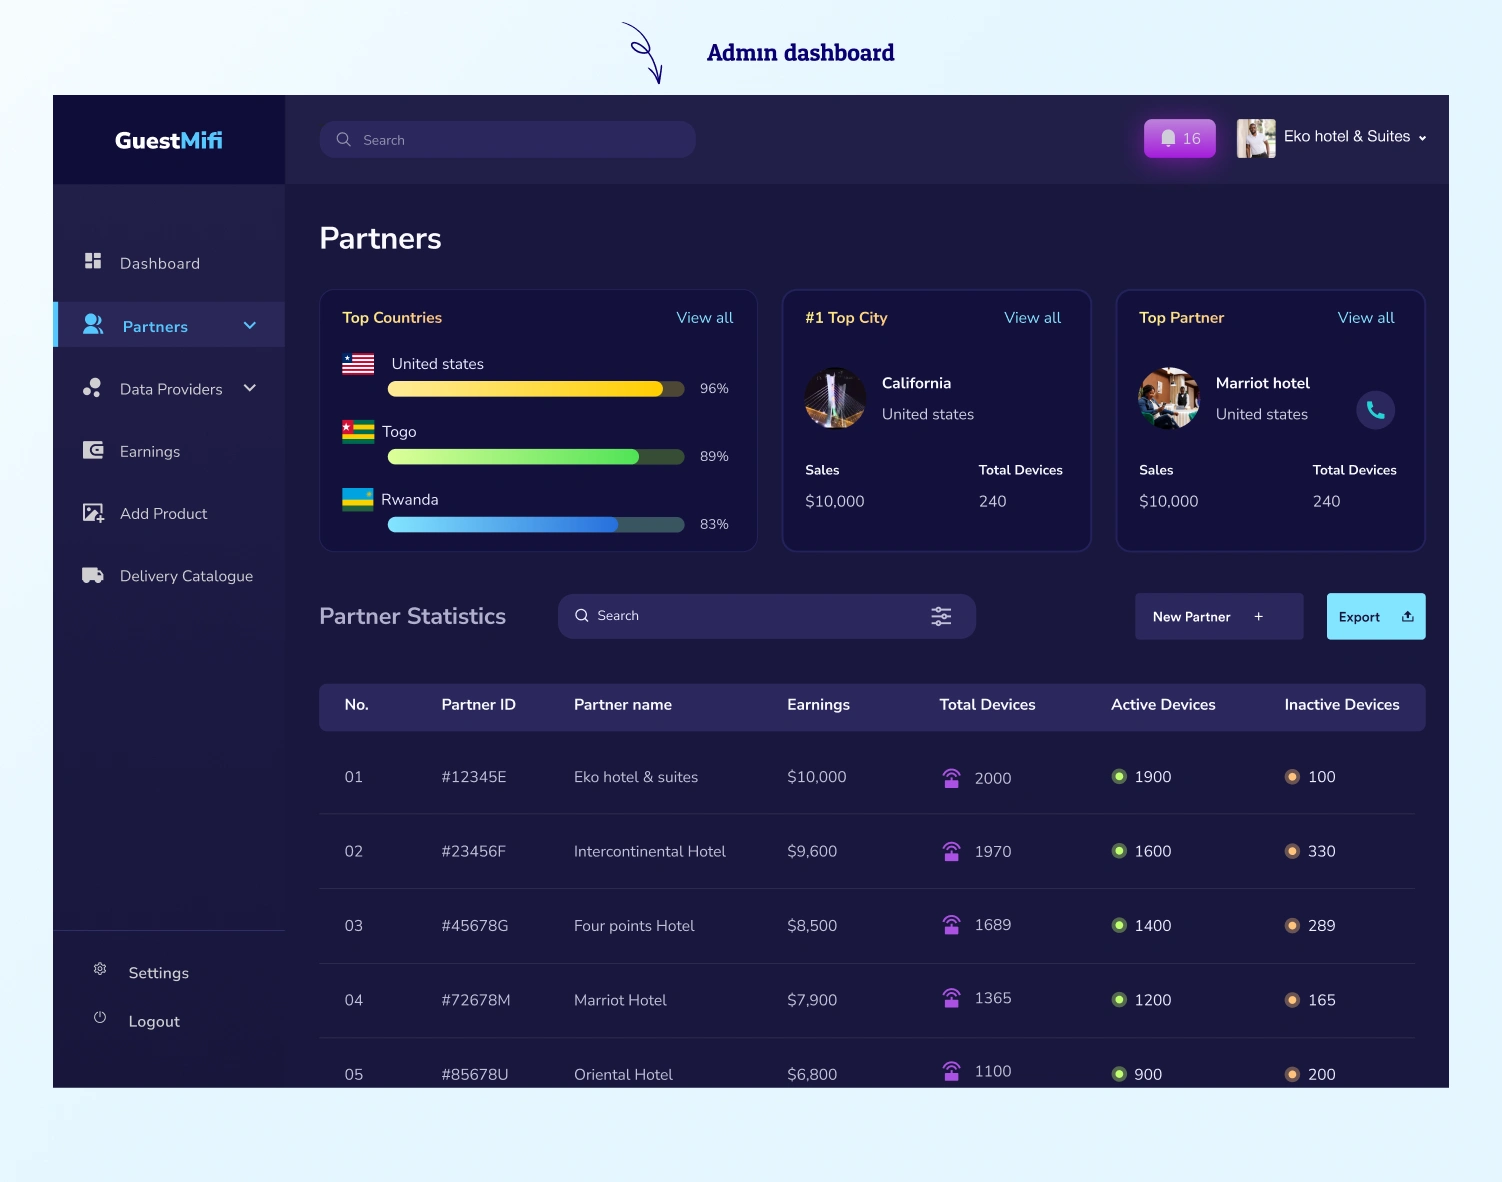The height and width of the screenshot is (1182, 1502).
Task: Click the GuestMifi logo
Action: [x=168, y=140]
